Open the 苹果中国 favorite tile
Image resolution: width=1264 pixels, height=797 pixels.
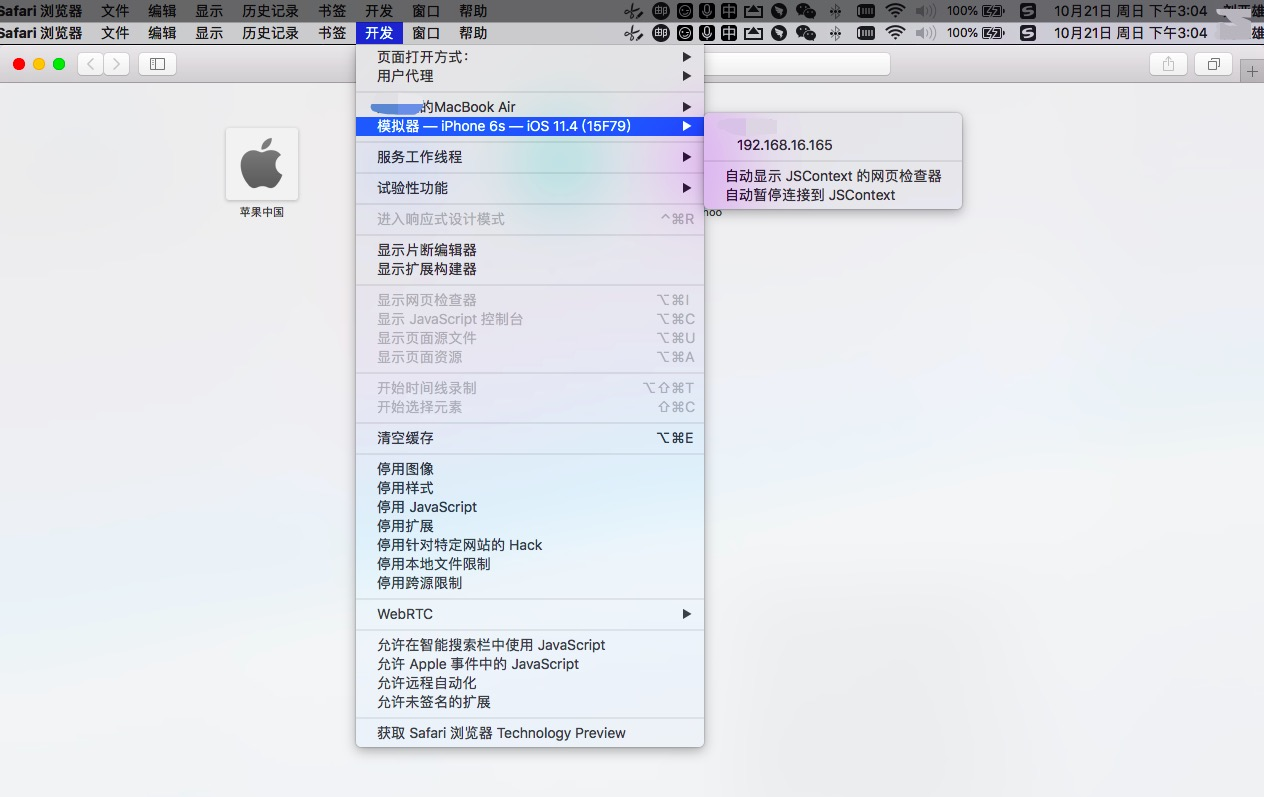point(262,173)
